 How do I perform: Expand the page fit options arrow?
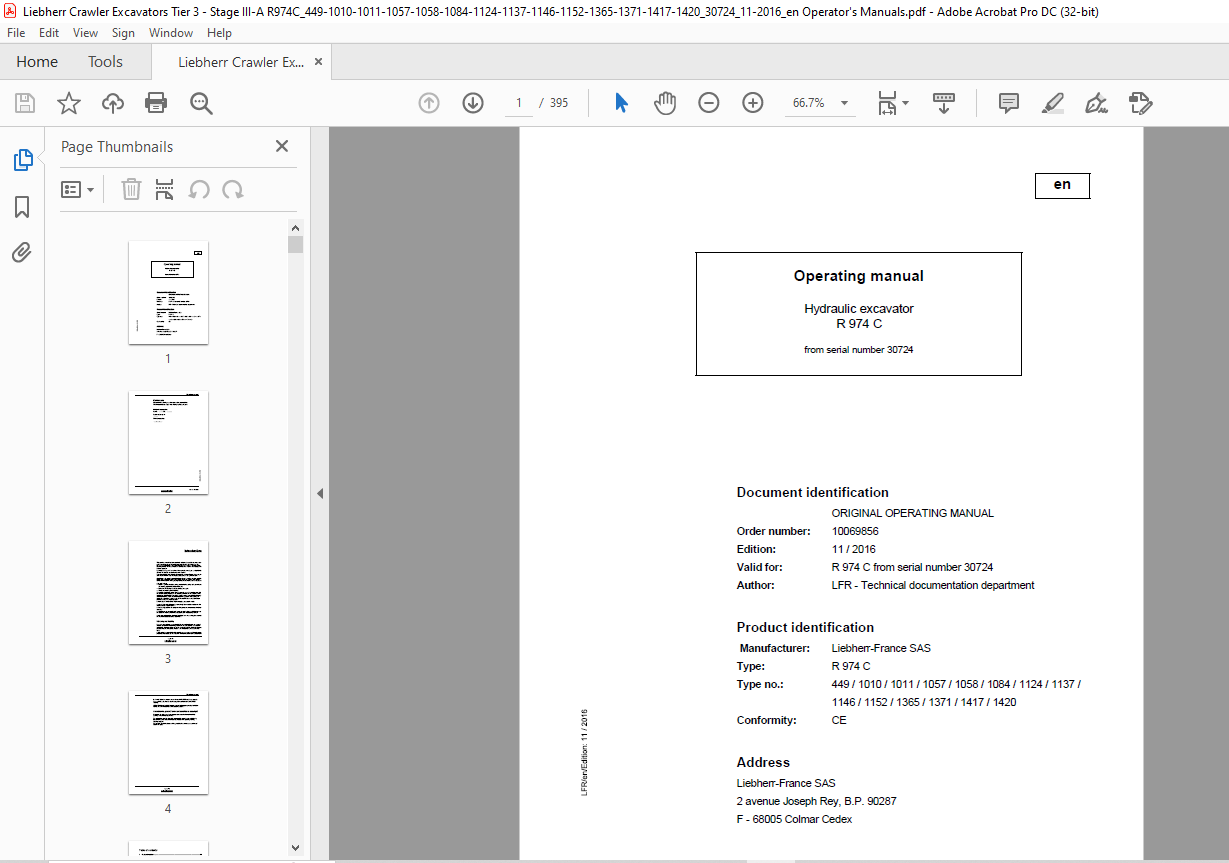point(905,103)
